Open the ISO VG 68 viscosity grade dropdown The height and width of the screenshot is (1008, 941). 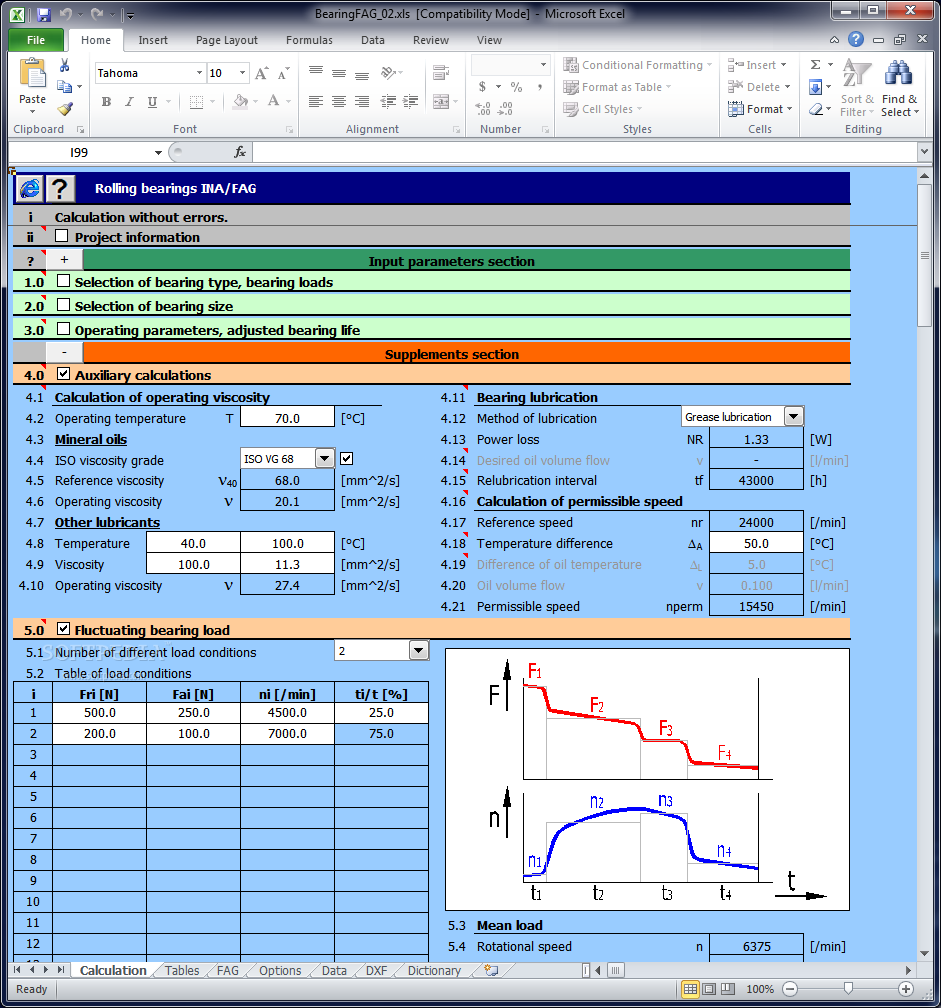325,458
